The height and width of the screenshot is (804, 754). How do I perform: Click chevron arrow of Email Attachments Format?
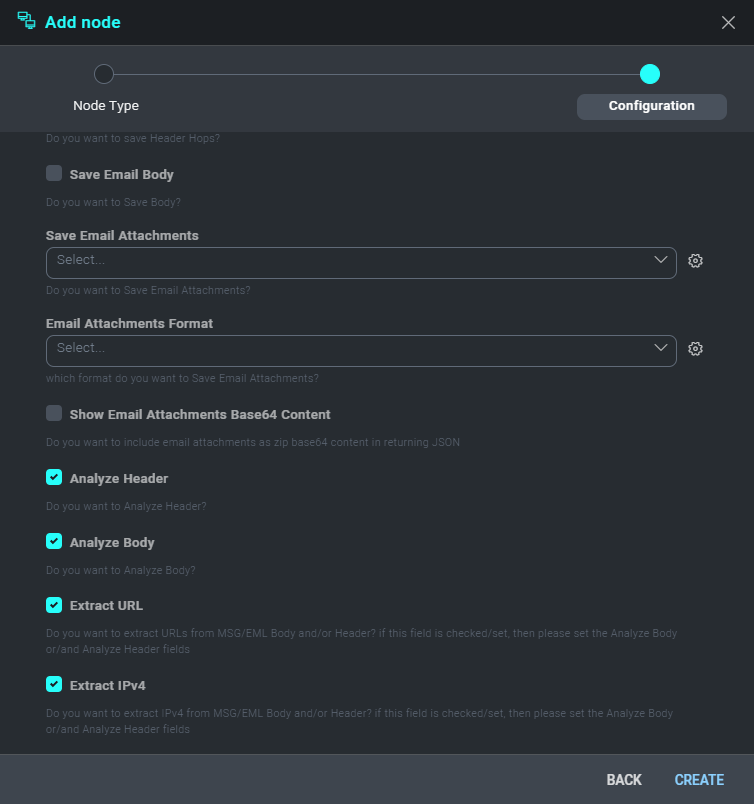click(661, 348)
